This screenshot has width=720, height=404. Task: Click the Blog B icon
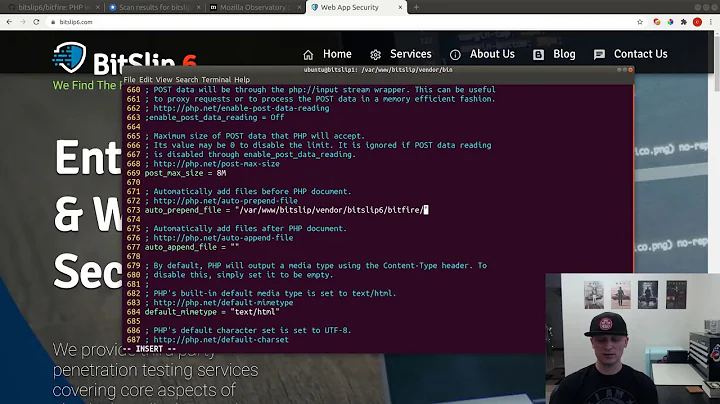(x=538, y=55)
